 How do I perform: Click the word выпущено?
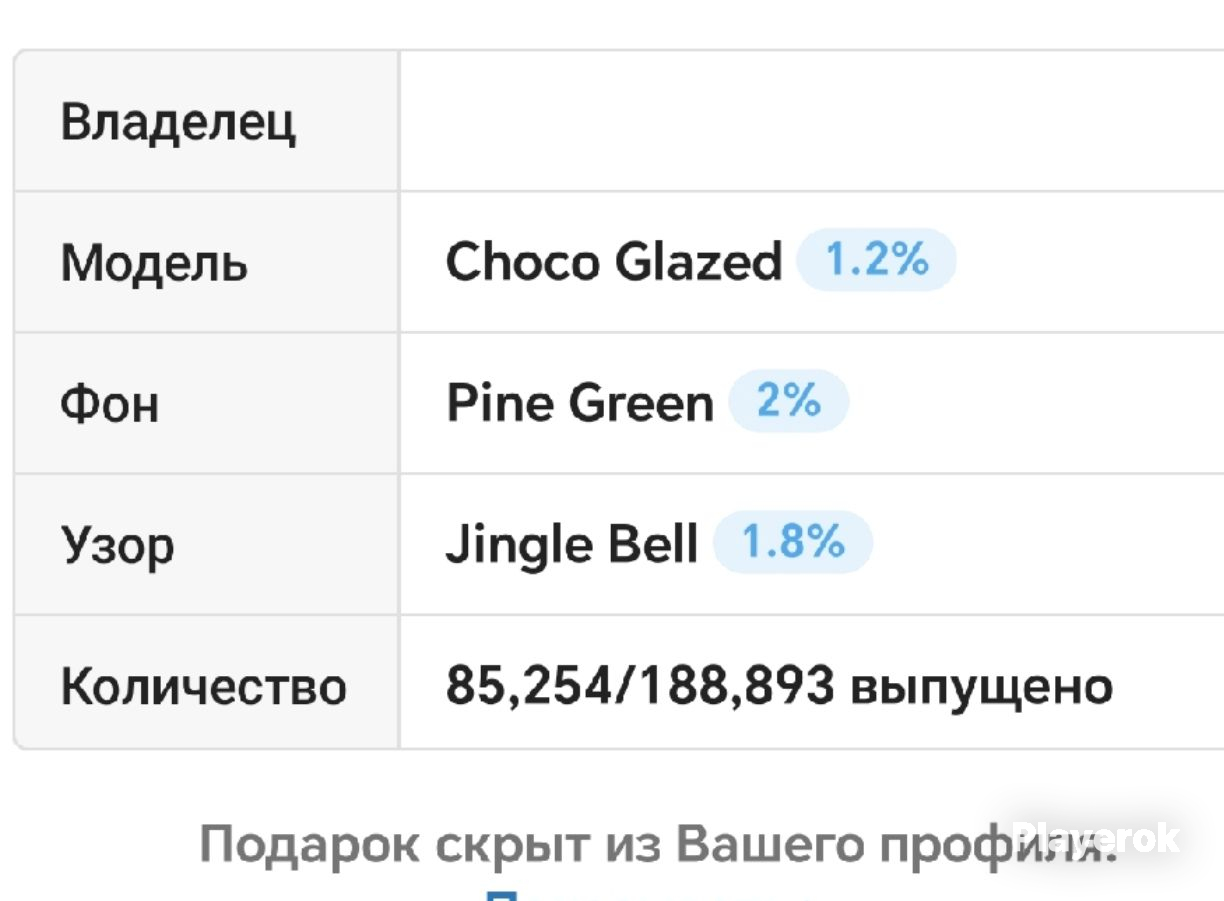click(x=981, y=688)
